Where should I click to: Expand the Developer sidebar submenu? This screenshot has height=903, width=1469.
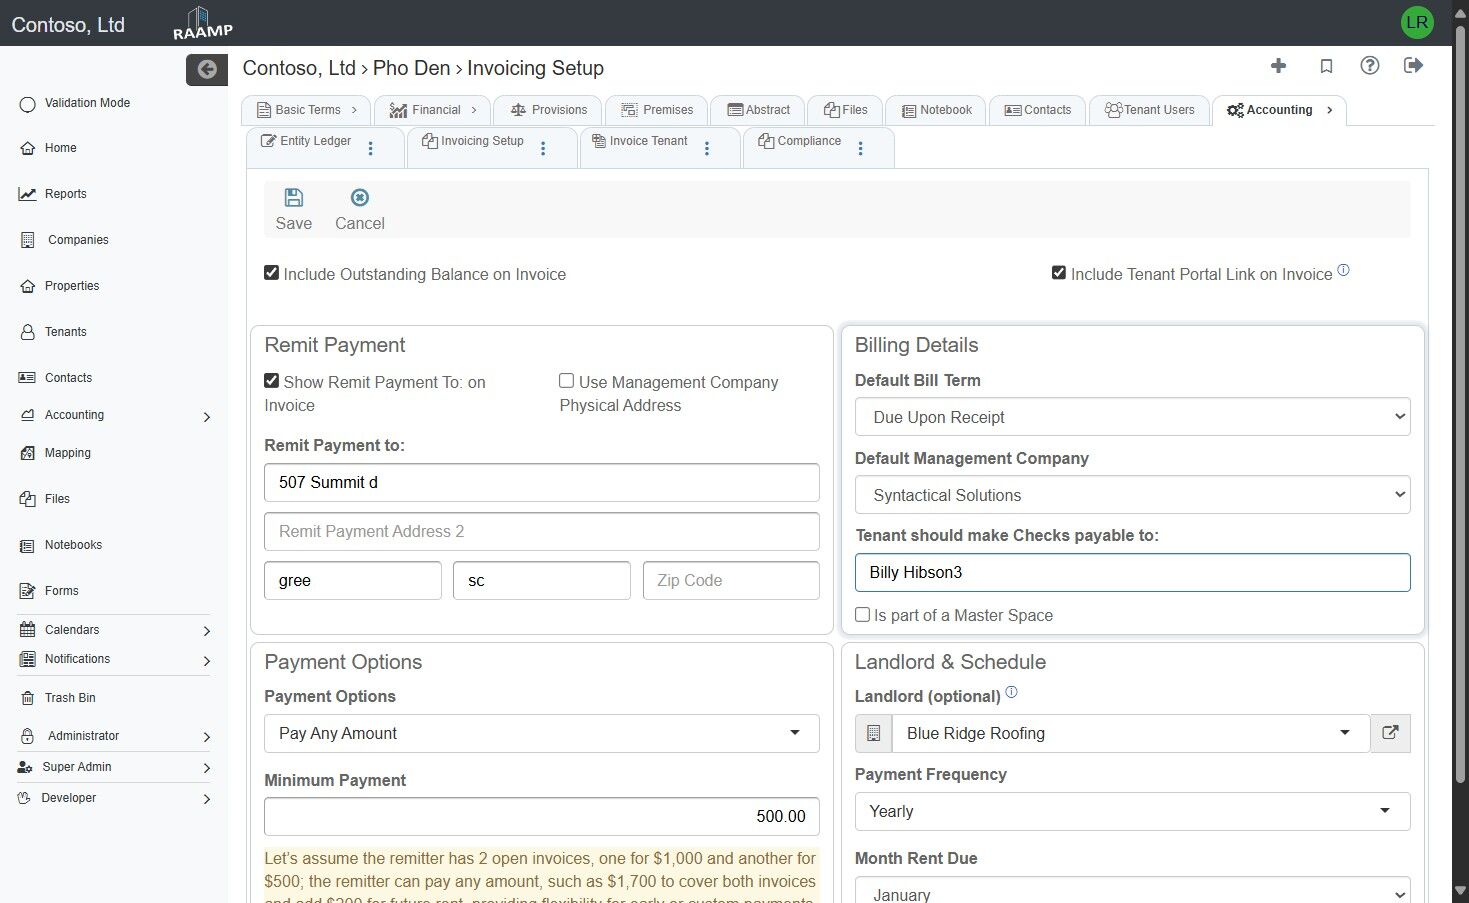(207, 799)
